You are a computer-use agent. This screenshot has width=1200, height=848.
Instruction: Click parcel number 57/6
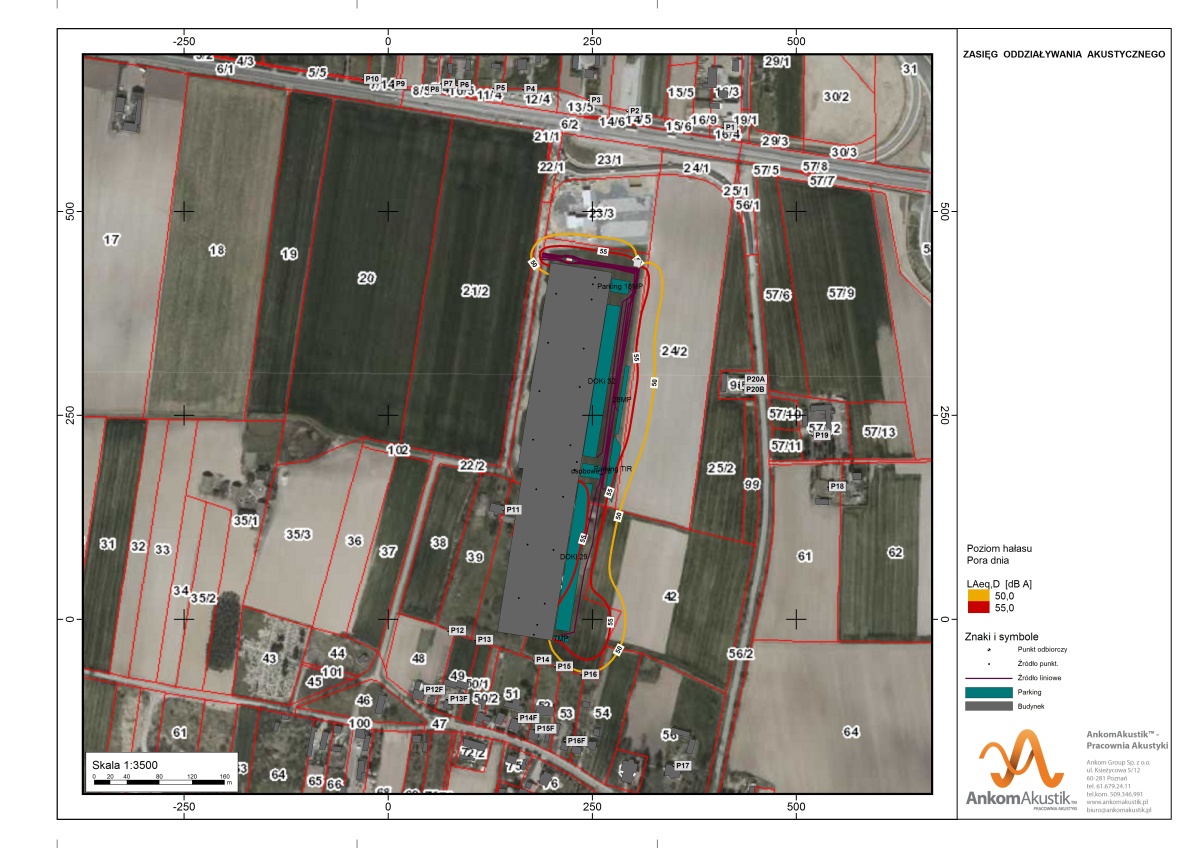click(777, 295)
